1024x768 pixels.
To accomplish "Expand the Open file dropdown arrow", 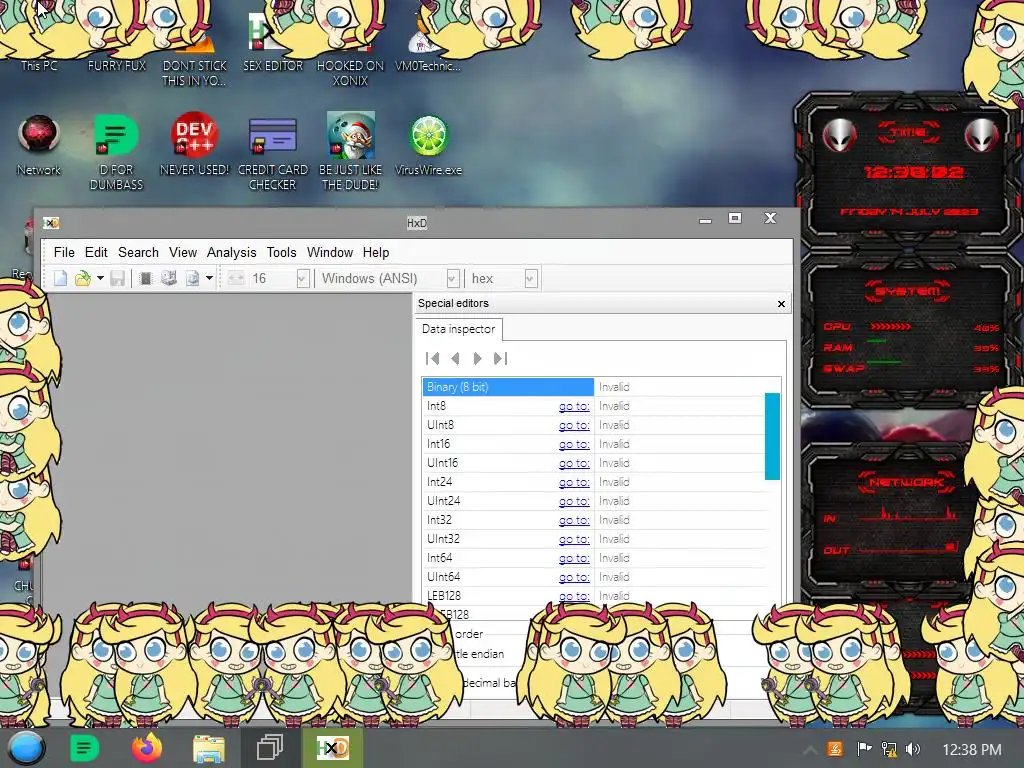I will coord(101,278).
